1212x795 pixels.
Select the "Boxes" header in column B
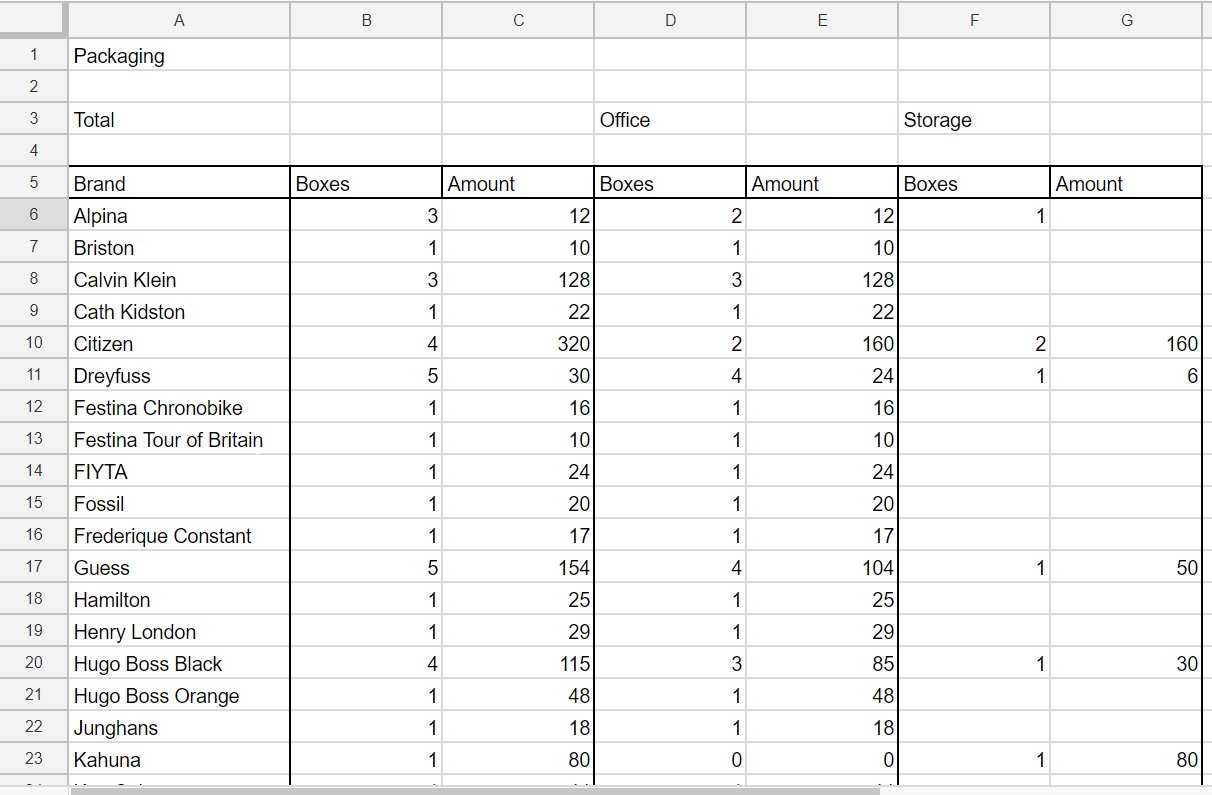366,184
